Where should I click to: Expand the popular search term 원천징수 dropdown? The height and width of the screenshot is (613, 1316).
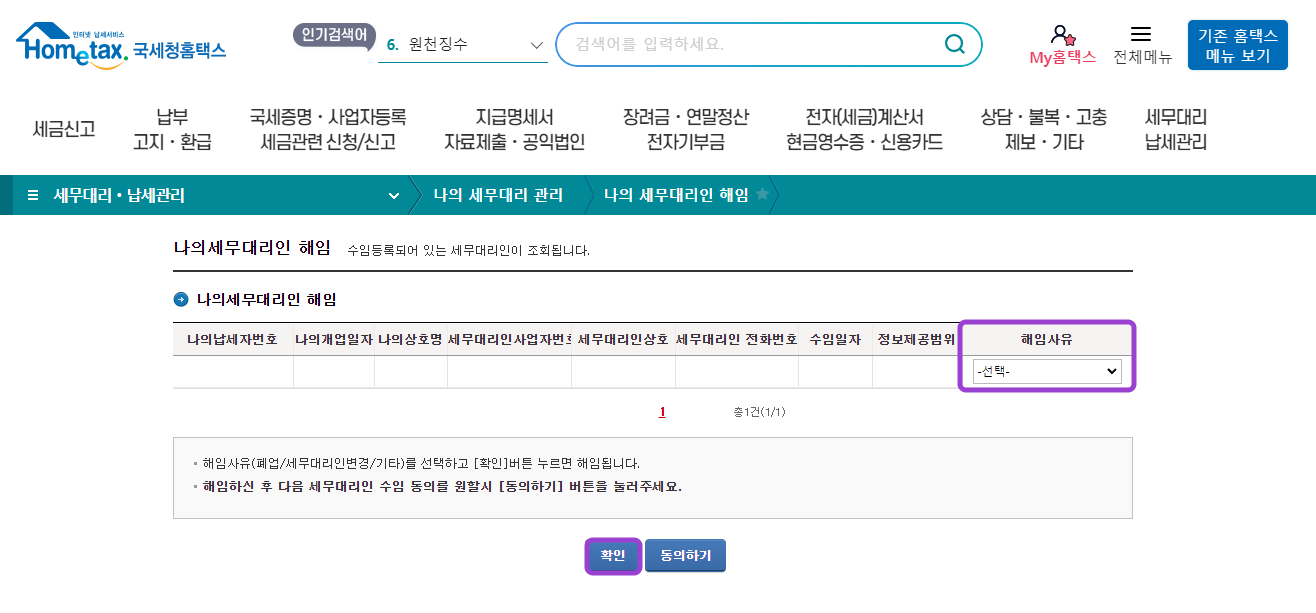coord(533,44)
